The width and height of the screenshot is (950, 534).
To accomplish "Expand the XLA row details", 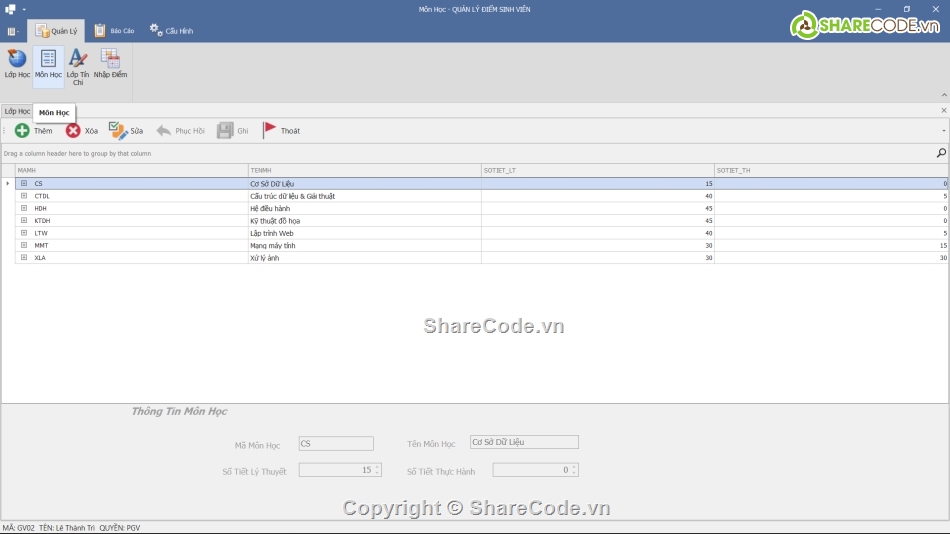I will (x=24, y=258).
